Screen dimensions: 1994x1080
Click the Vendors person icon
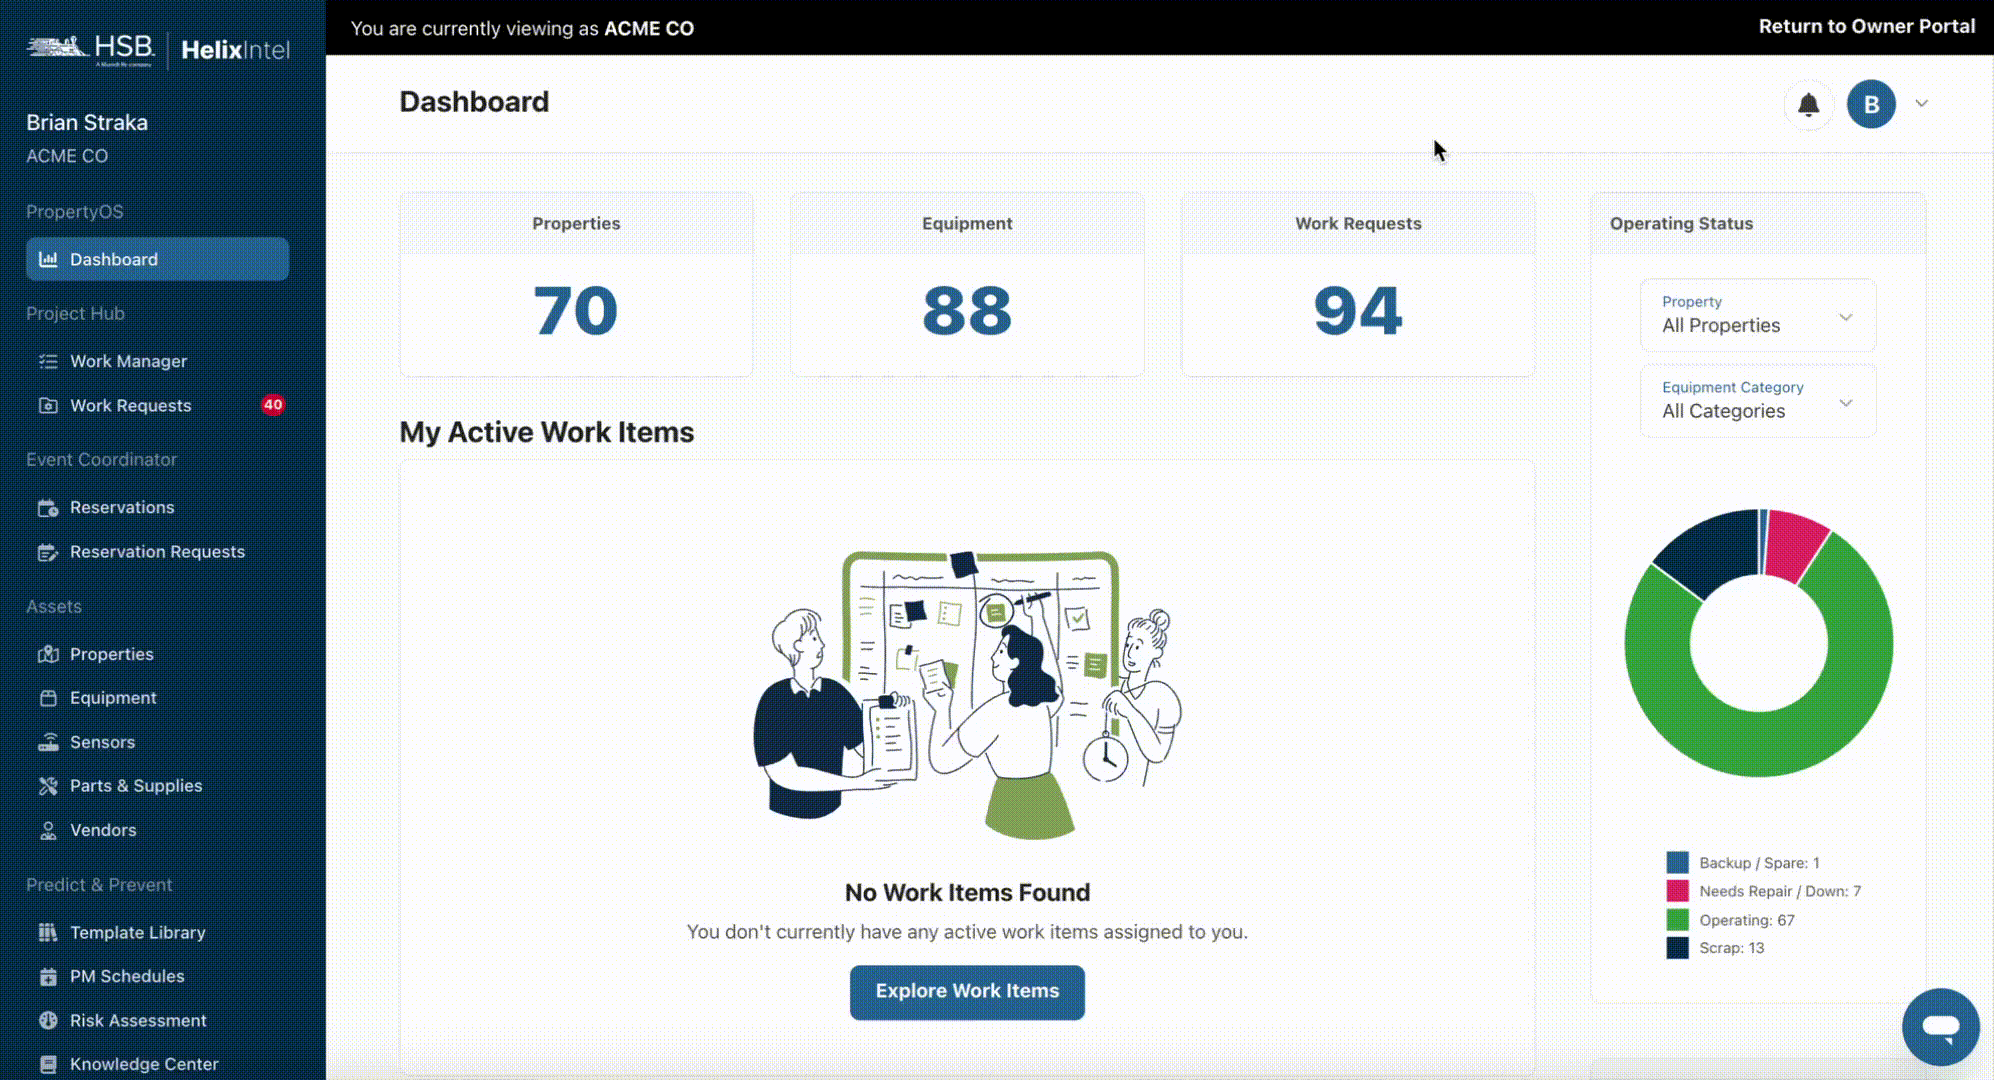coord(48,830)
